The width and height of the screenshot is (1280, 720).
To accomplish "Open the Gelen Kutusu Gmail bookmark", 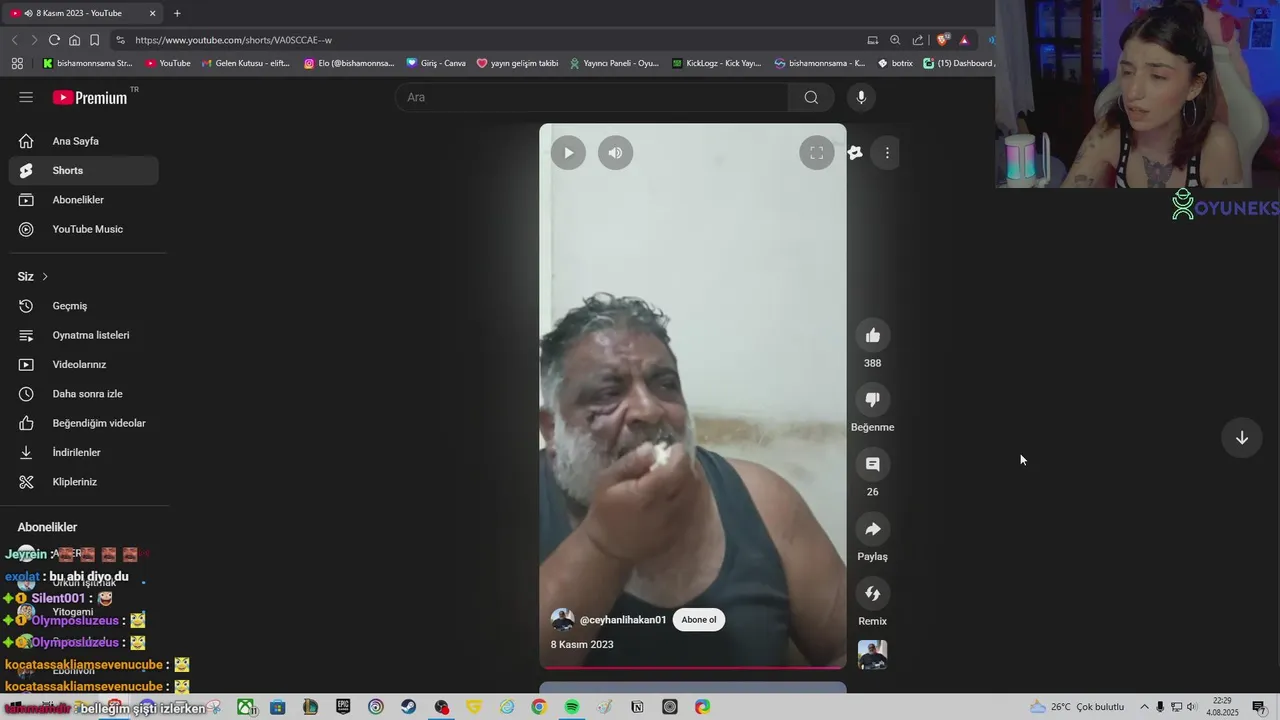I will [246, 63].
